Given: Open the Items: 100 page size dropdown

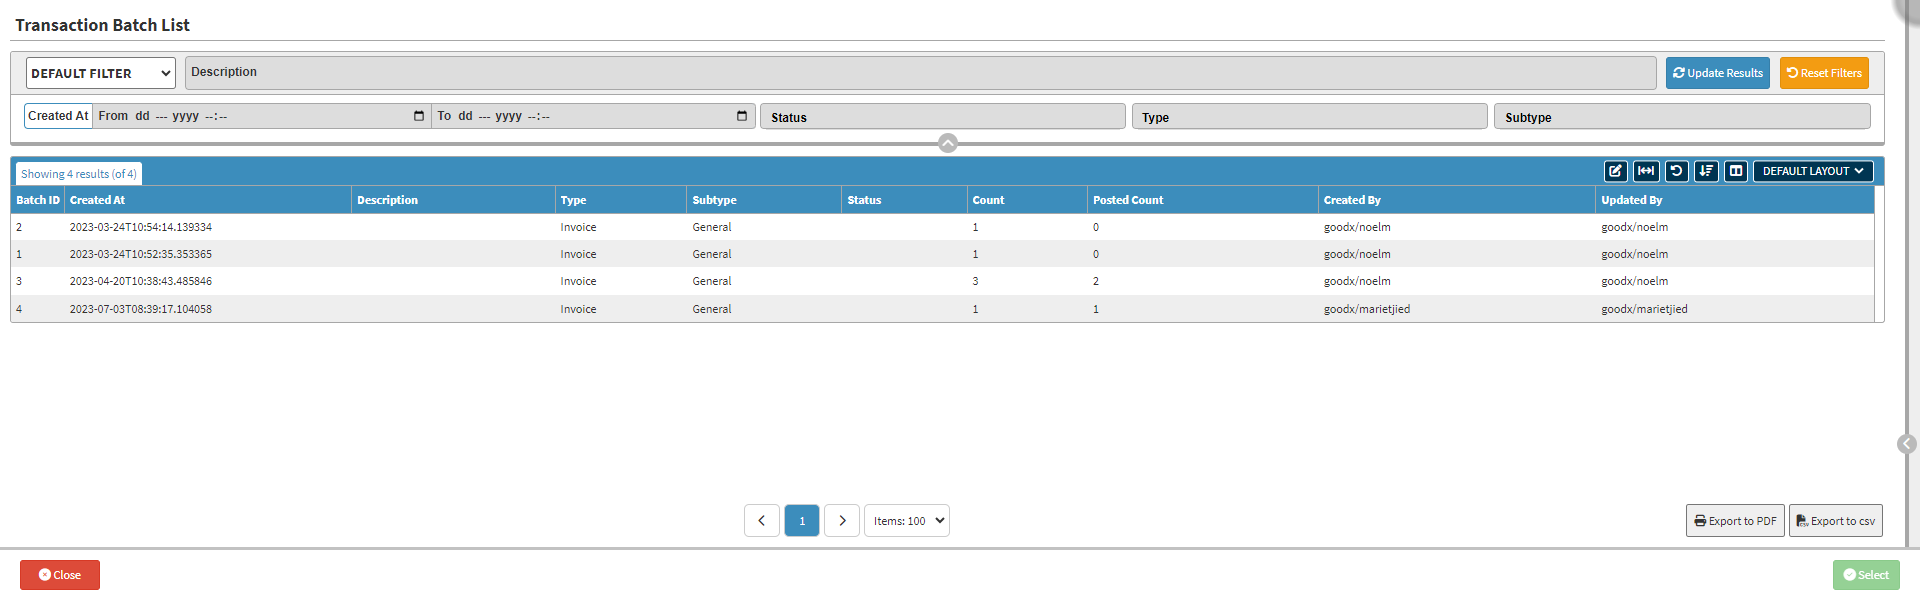Looking at the screenshot, I should pos(907,520).
